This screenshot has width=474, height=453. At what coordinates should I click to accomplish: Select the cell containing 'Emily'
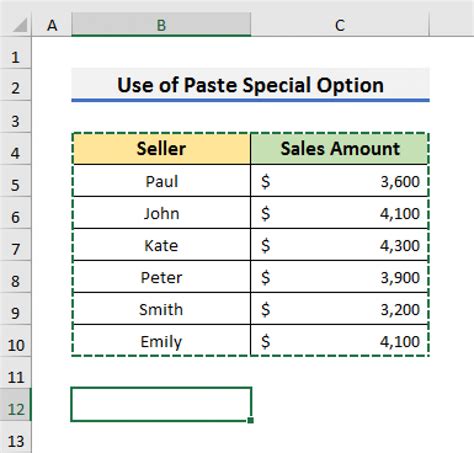click(x=161, y=341)
